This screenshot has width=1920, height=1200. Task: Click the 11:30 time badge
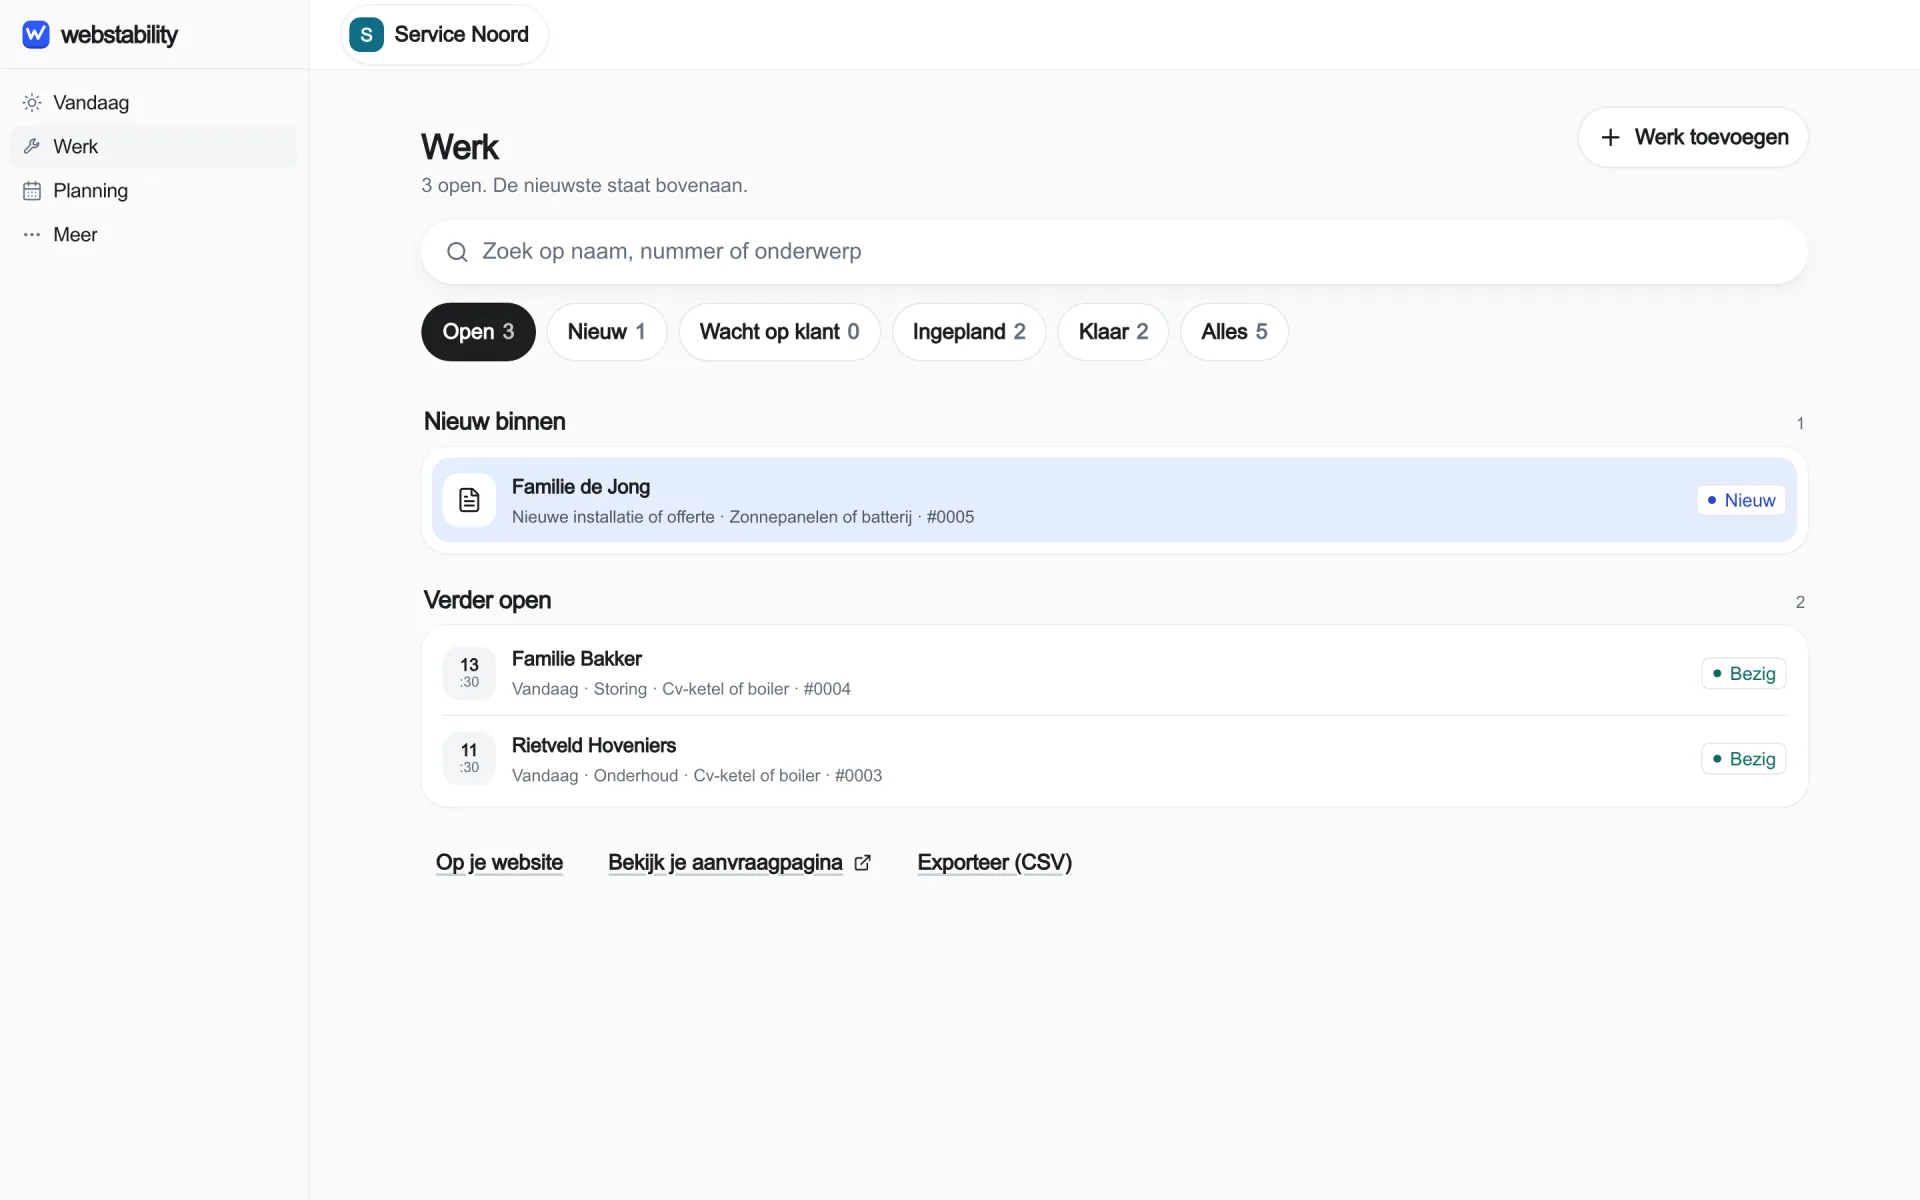click(469, 758)
